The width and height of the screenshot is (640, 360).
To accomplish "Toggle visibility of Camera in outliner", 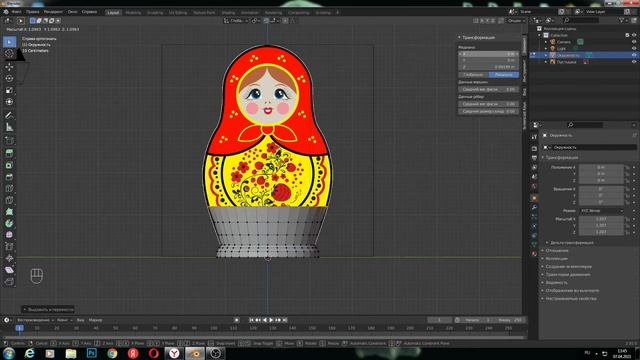I will [634, 42].
